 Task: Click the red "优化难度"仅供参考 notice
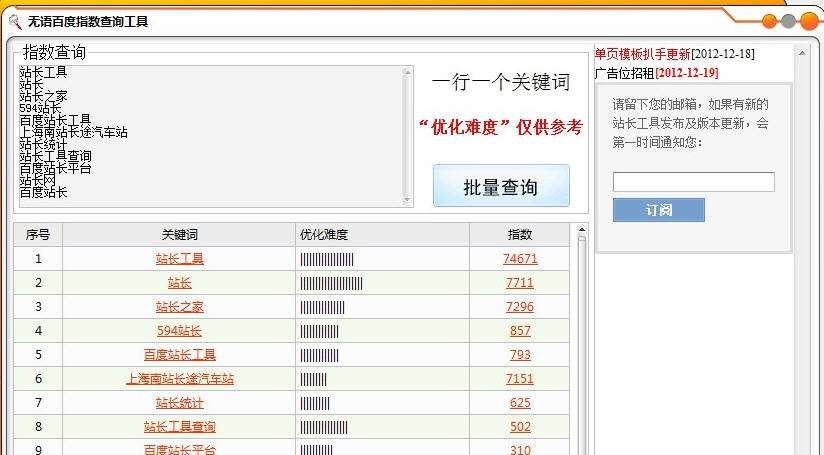pyautogui.click(x=501, y=127)
